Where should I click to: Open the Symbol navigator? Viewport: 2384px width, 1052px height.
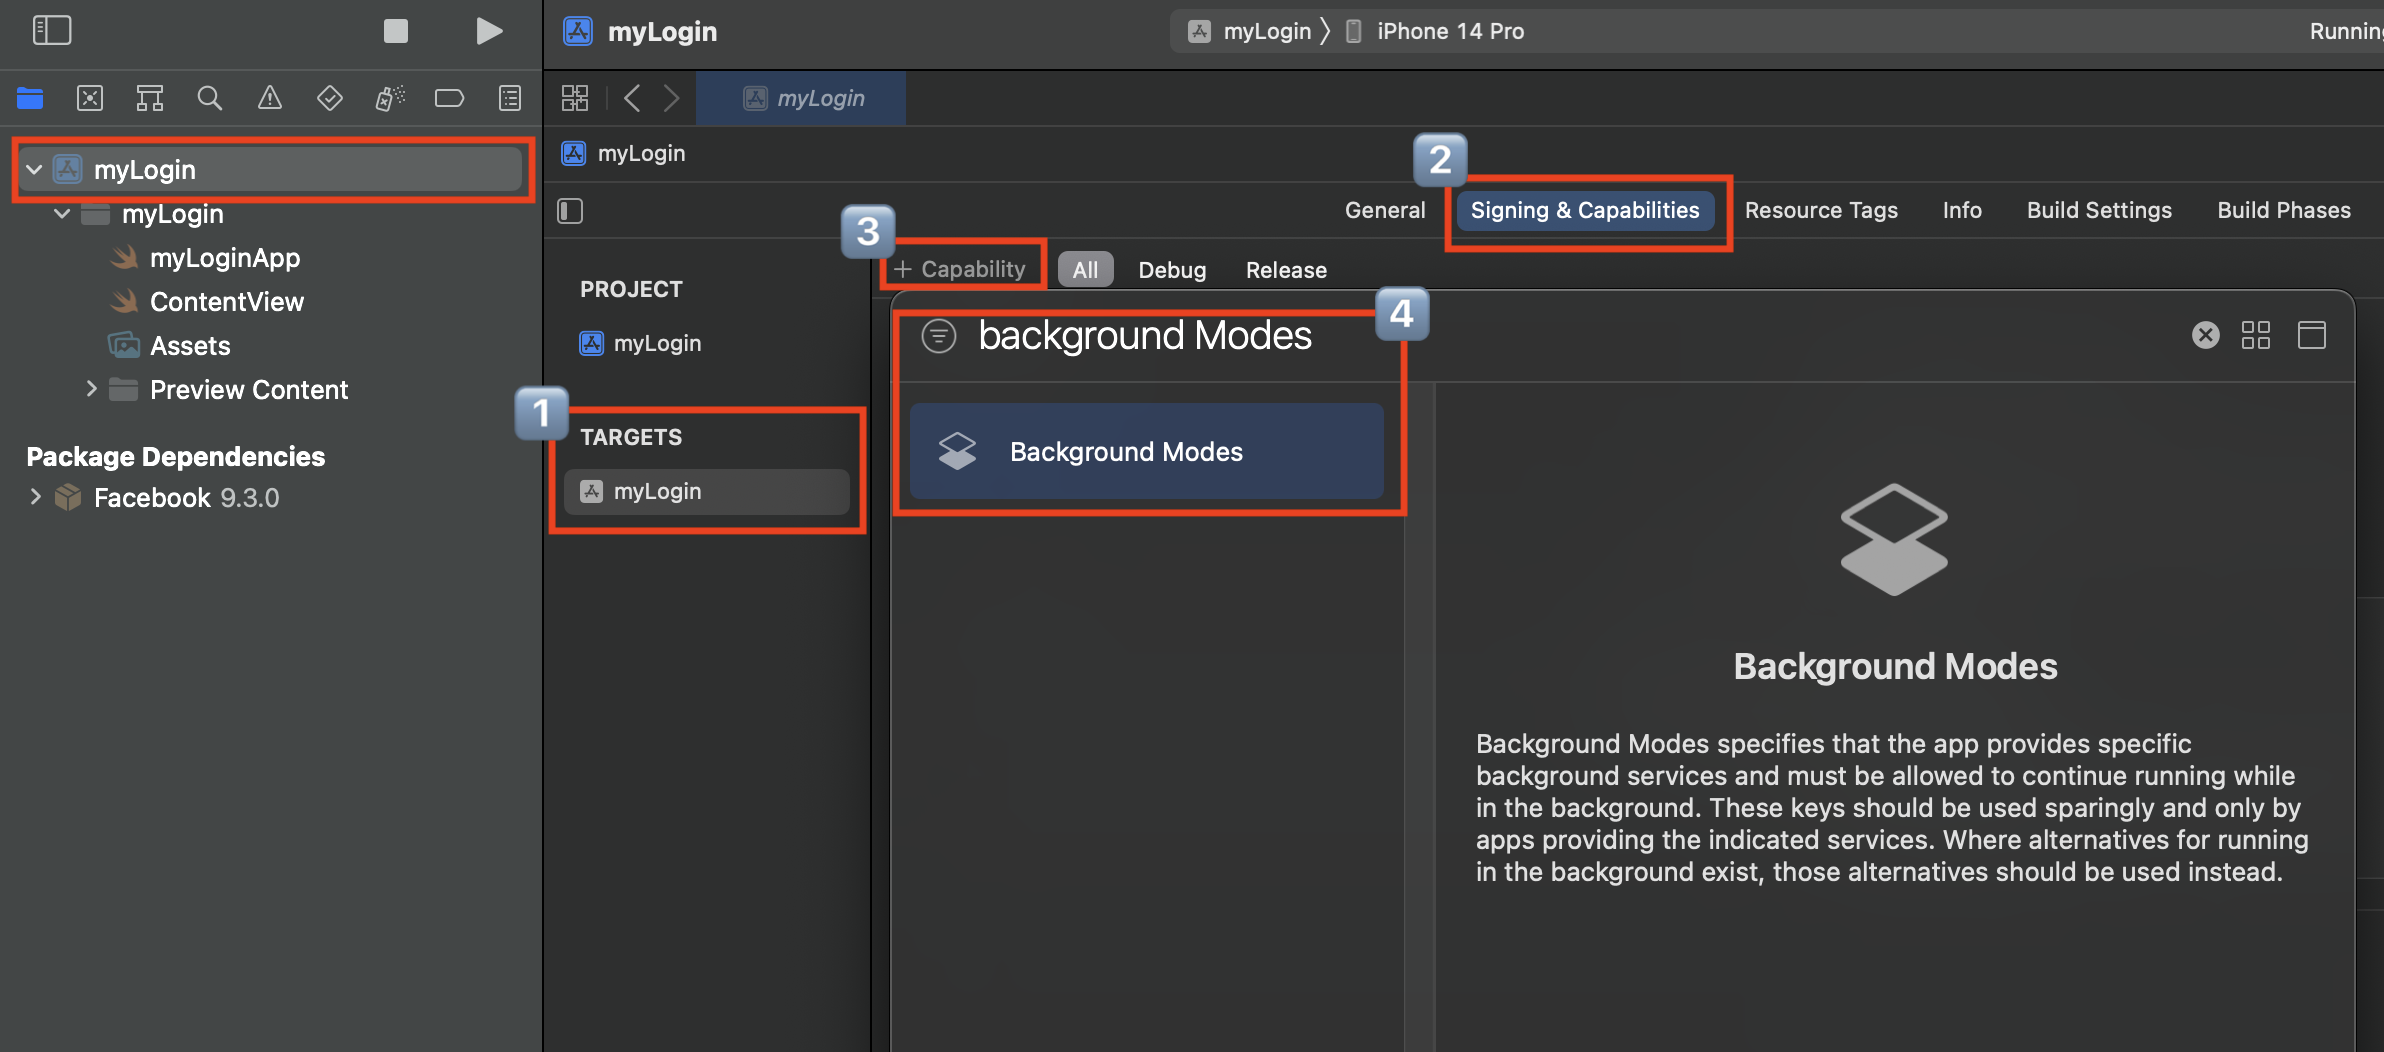tap(150, 98)
